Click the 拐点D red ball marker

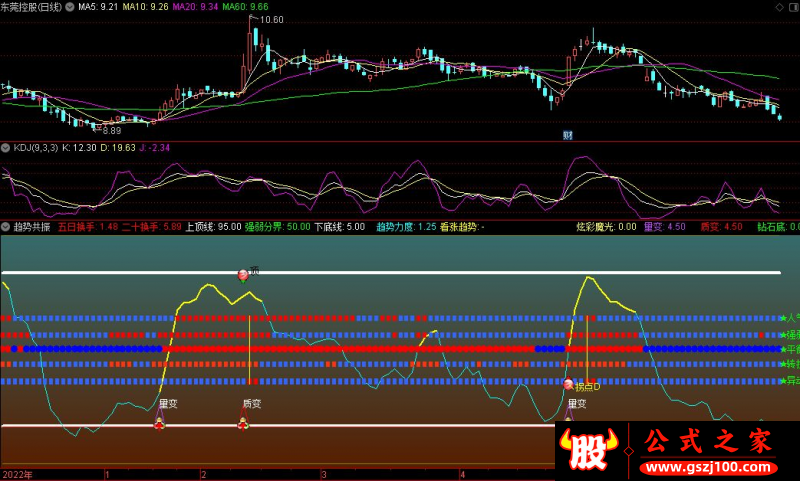[x=569, y=384]
